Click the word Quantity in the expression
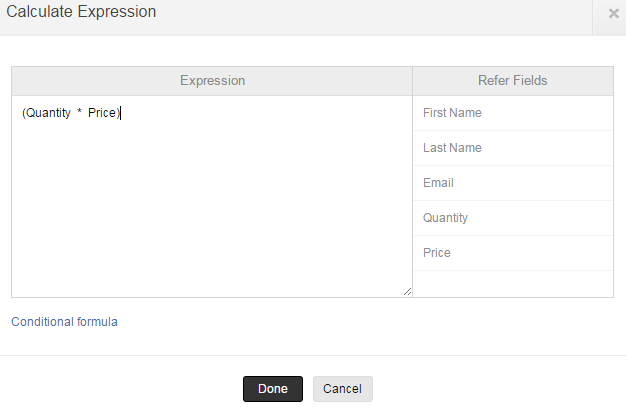This screenshot has width=626, height=407. 48,113
